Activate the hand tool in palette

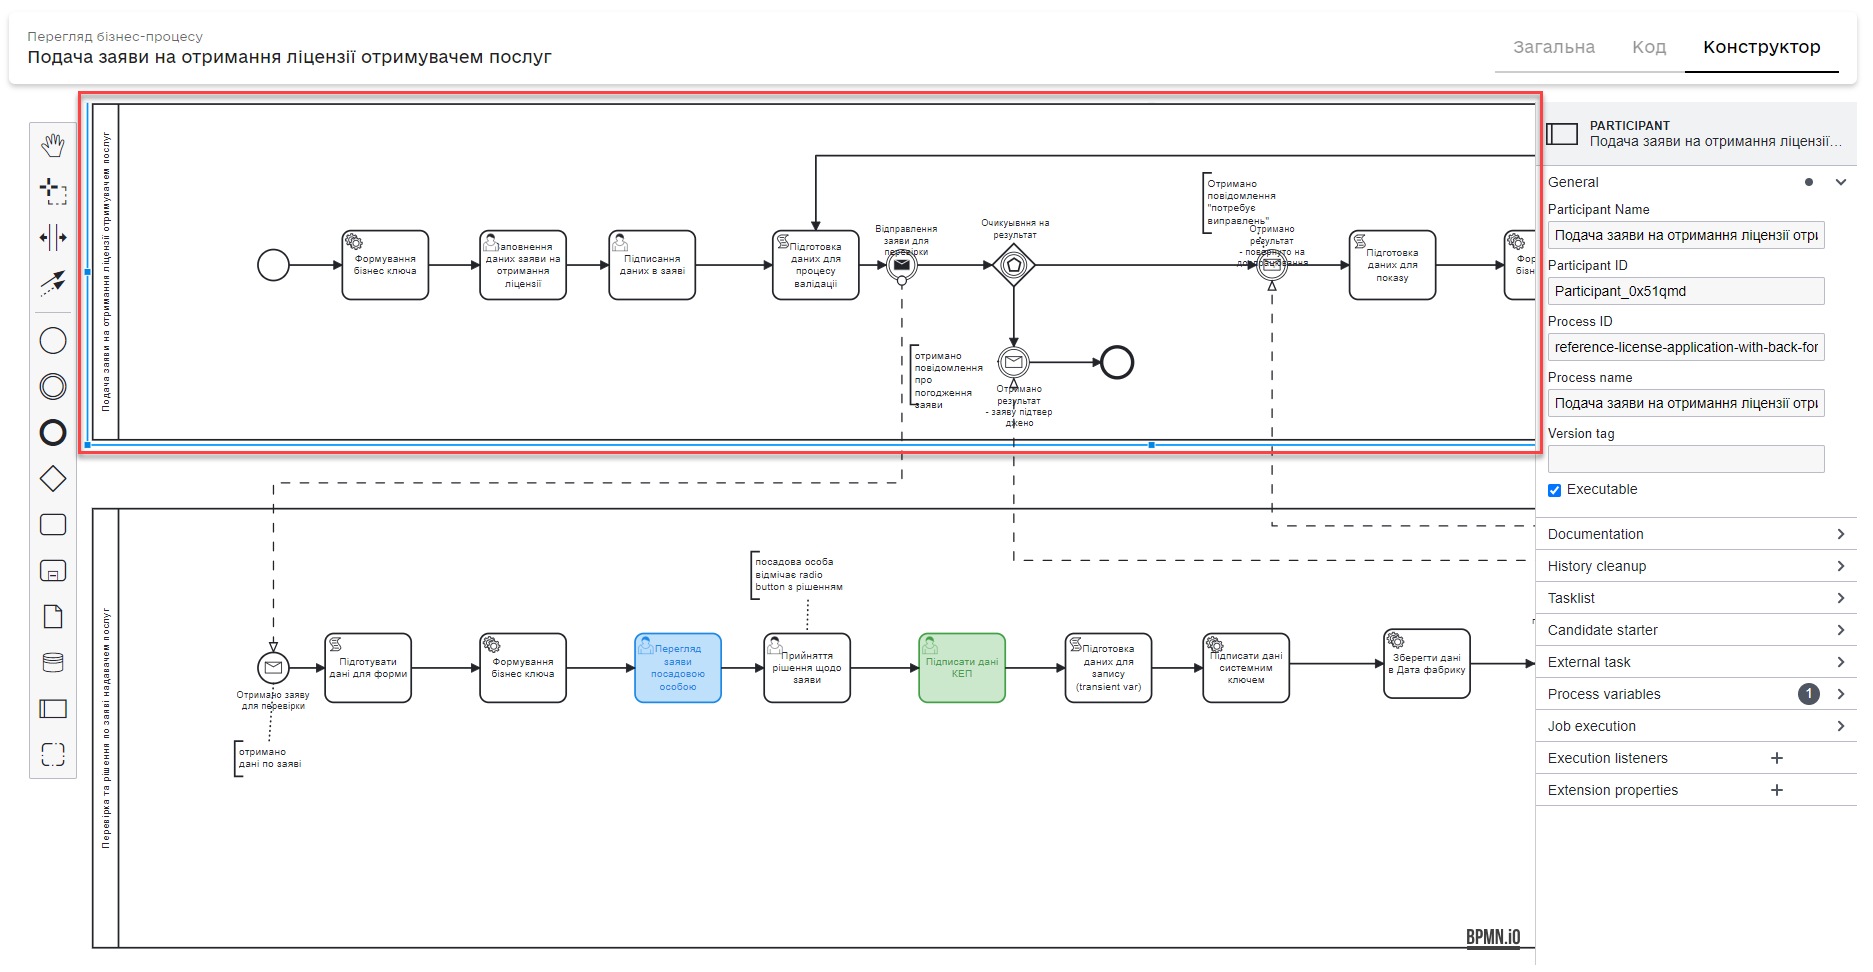point(53,146)
